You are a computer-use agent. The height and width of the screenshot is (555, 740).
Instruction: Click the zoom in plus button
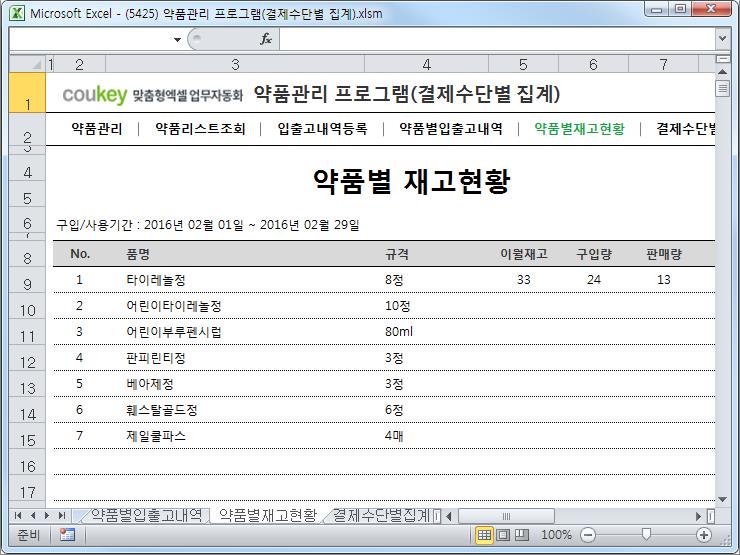704,535
